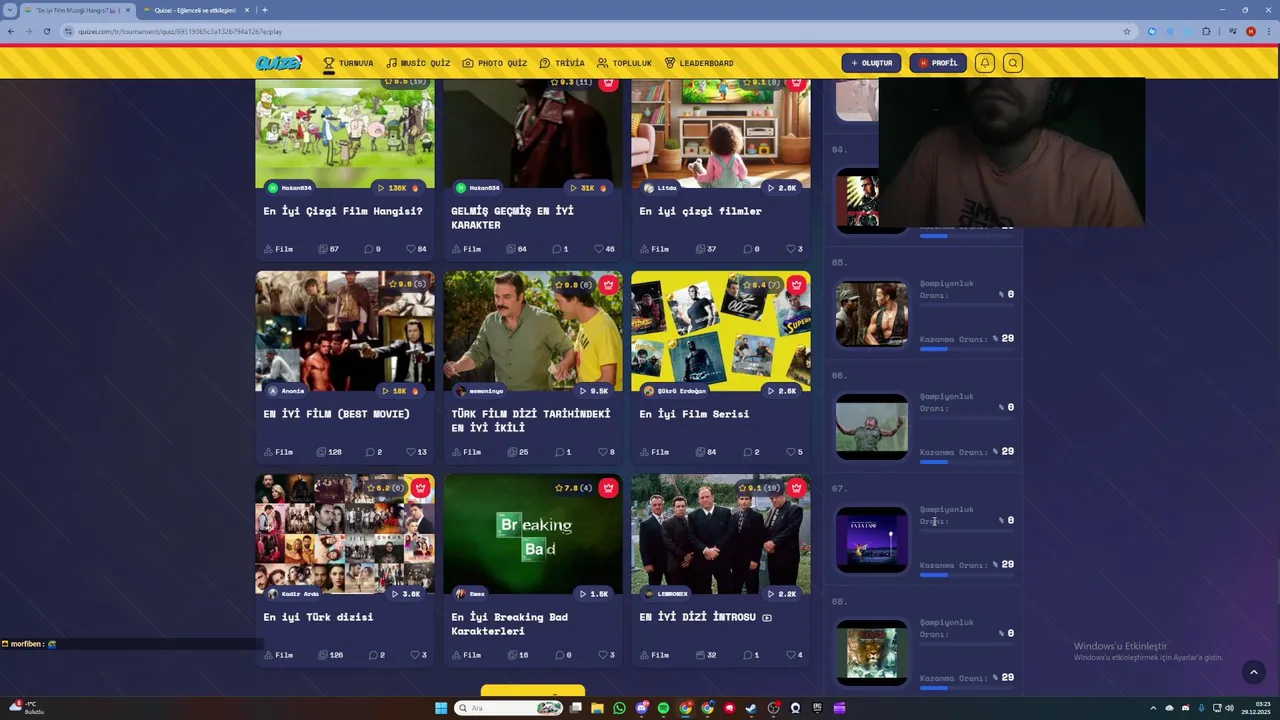Click the taskbar search box
The image size is (1280, 720).
pyautogui.click(x=509, y=708)
